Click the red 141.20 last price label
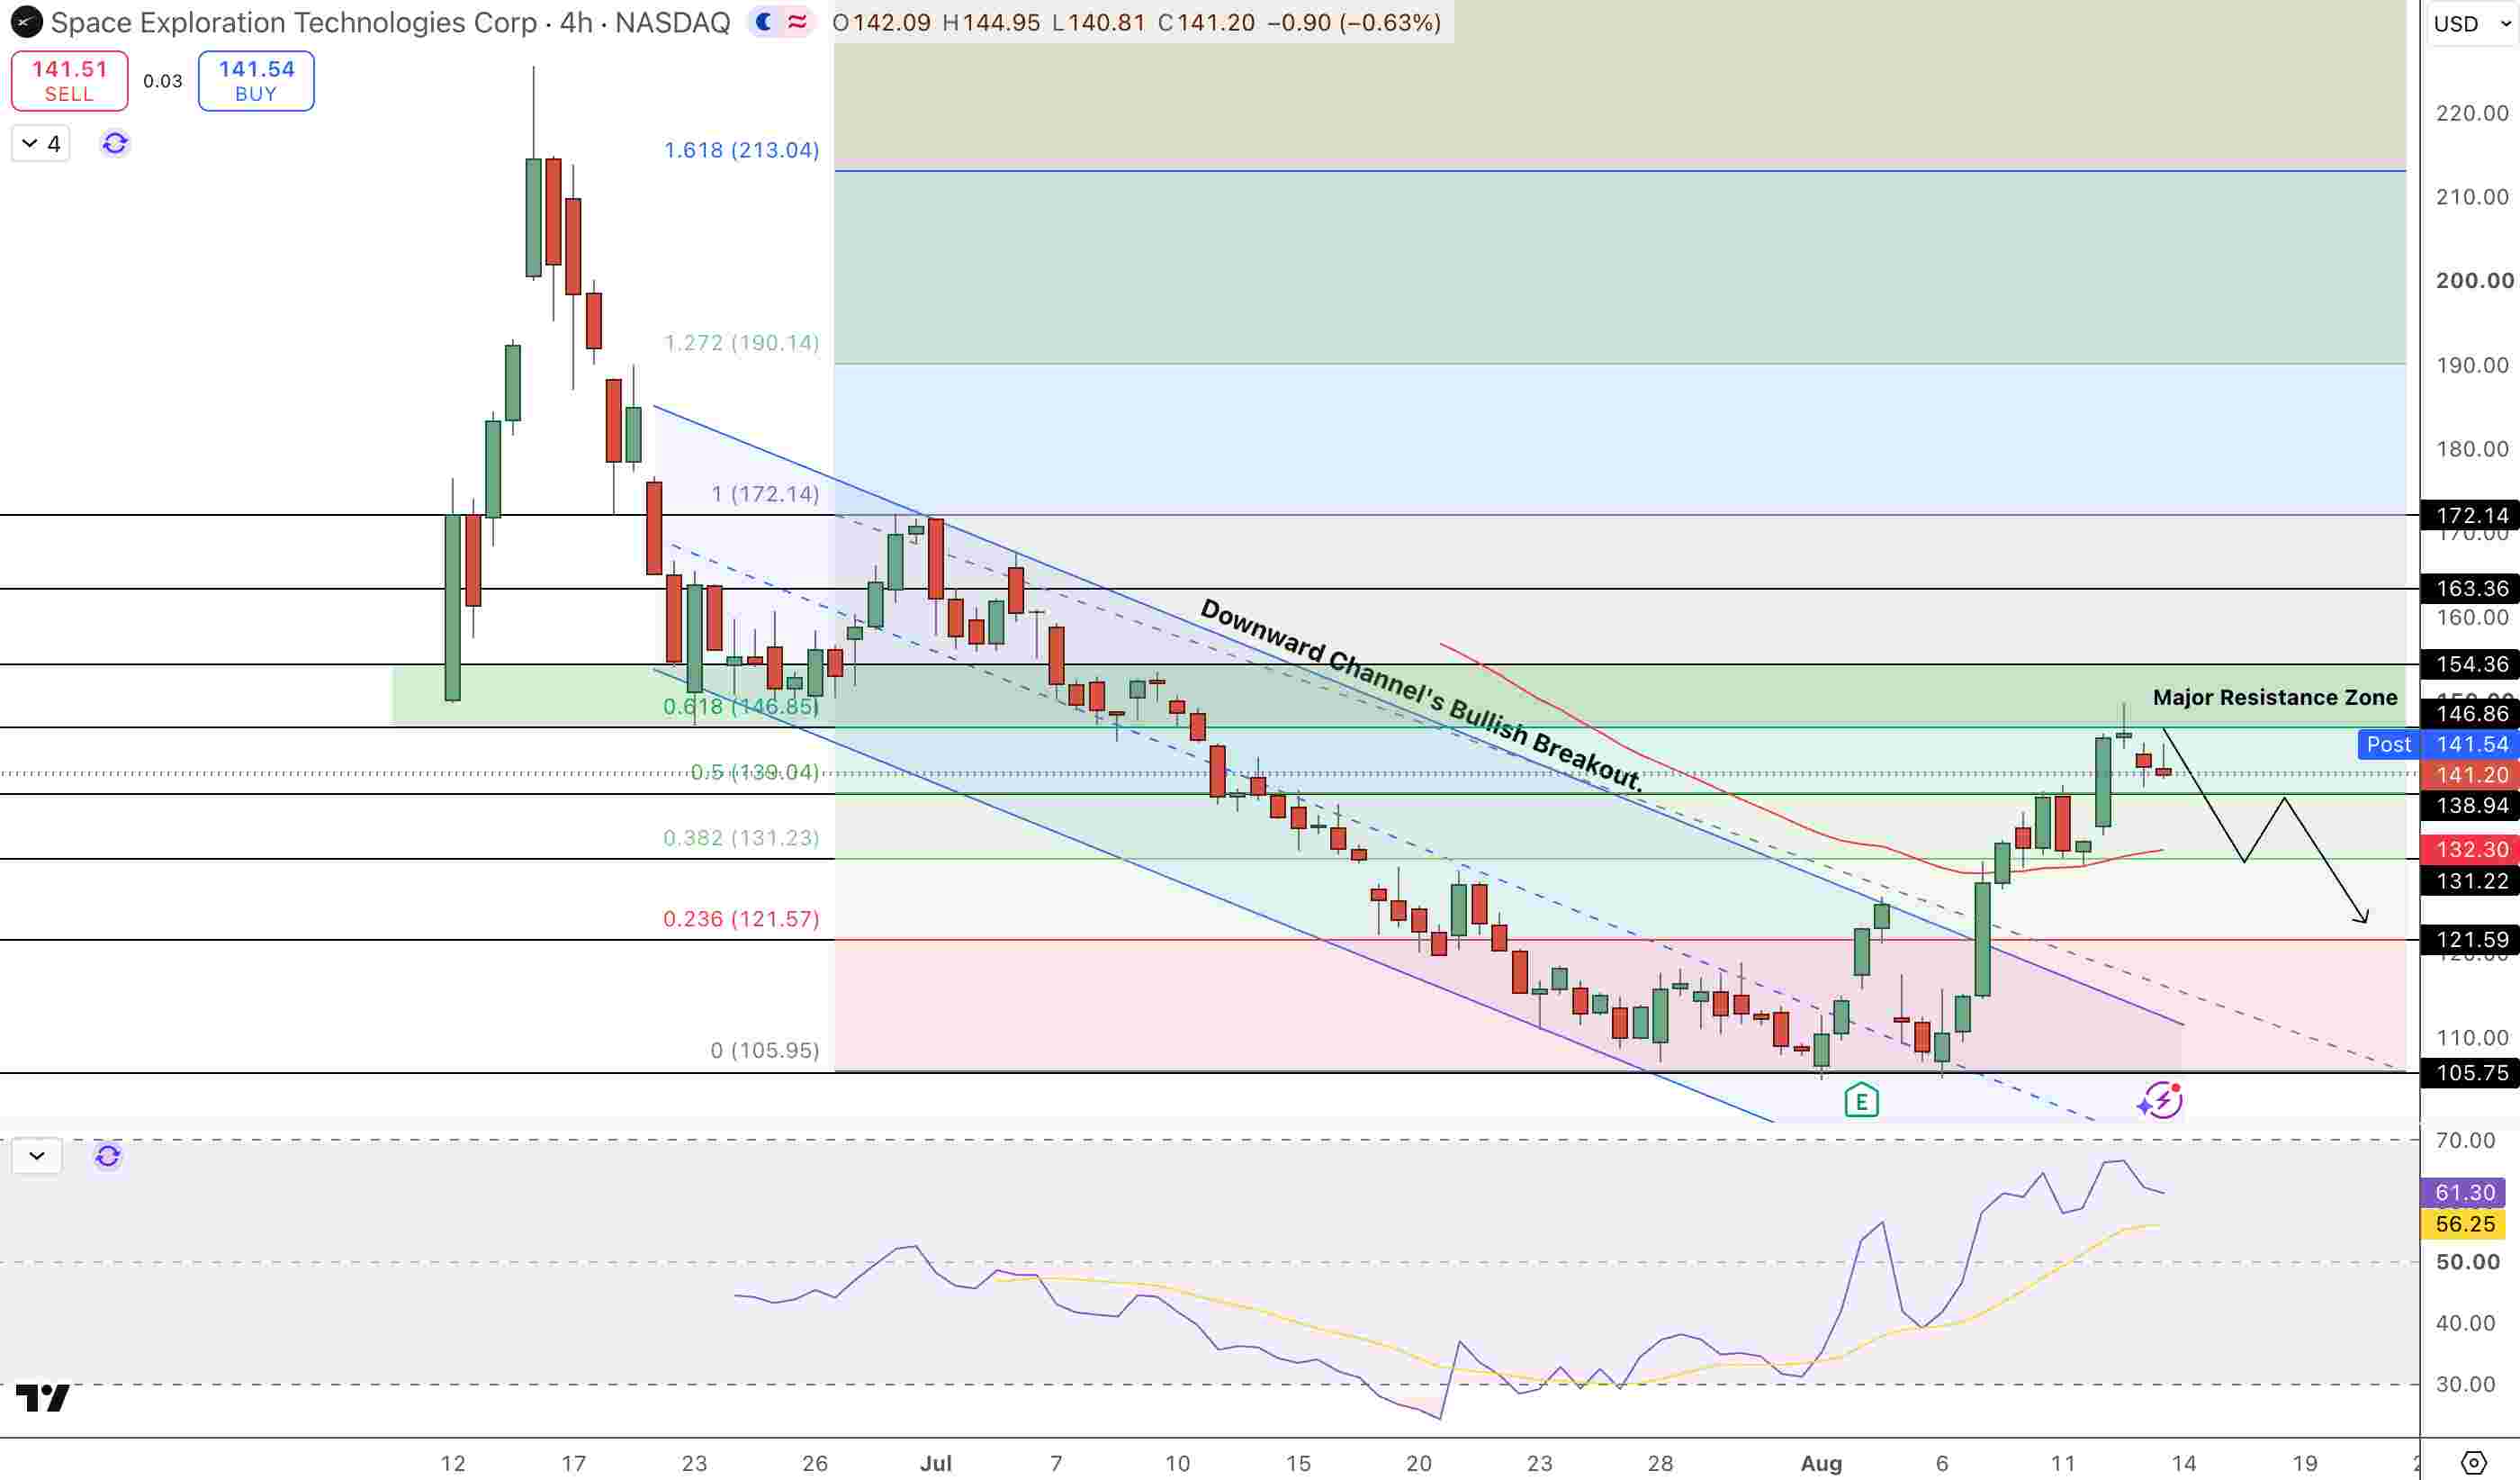The image size is (2520, 1480). pyautogui.click(x=2470, y=775)
